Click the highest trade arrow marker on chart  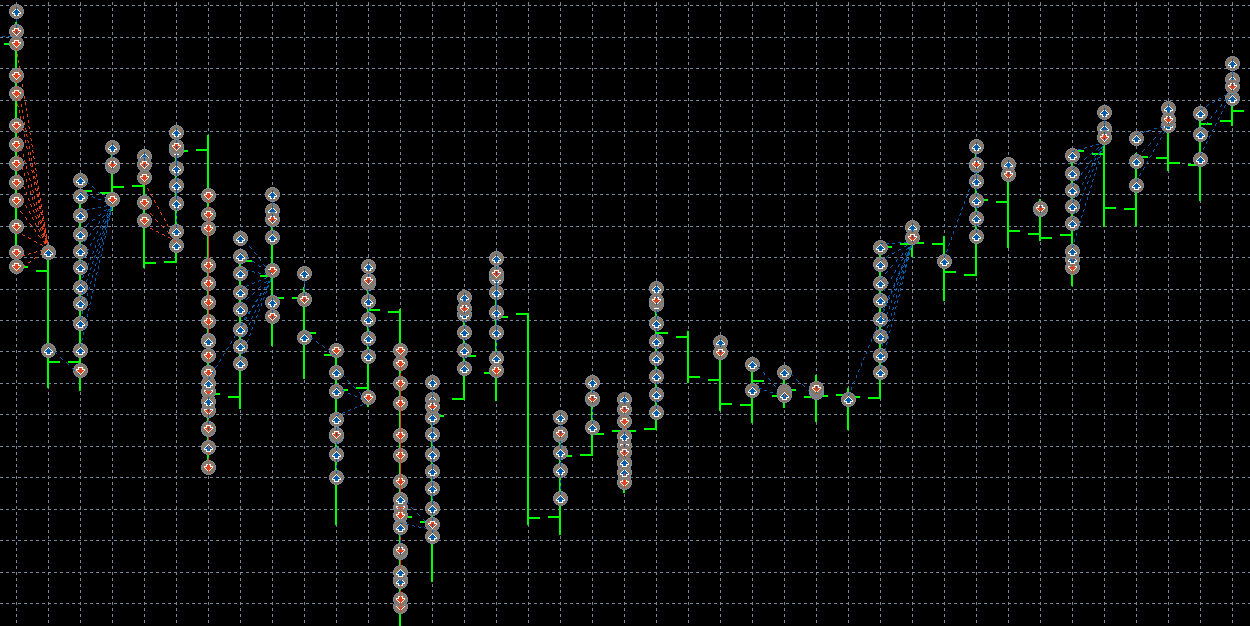16,12
